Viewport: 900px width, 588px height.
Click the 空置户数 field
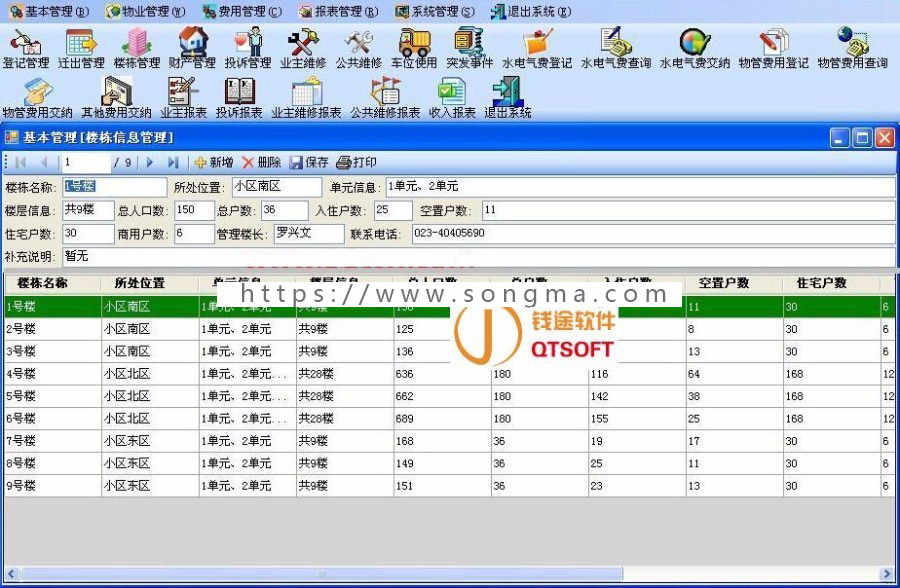tap(689, 210)
